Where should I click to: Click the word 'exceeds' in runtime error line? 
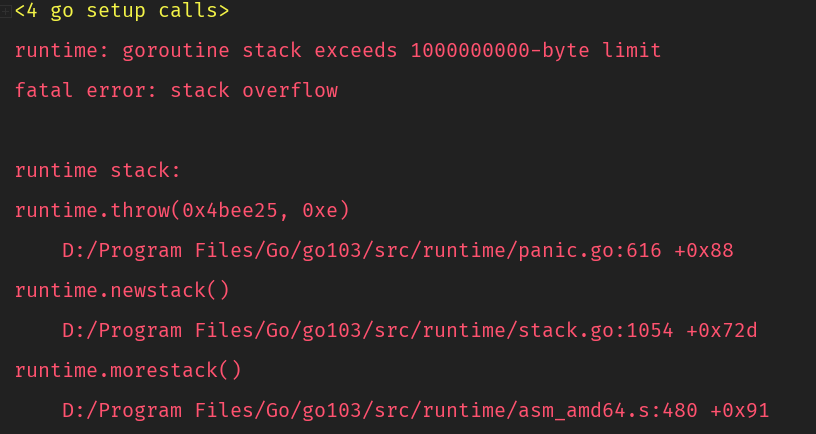coord(356,50)
